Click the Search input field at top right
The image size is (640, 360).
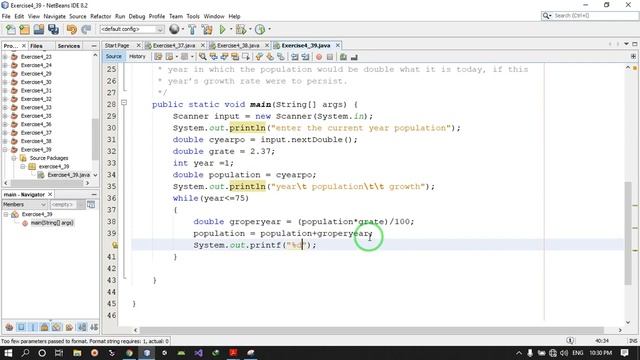[595, 16]
